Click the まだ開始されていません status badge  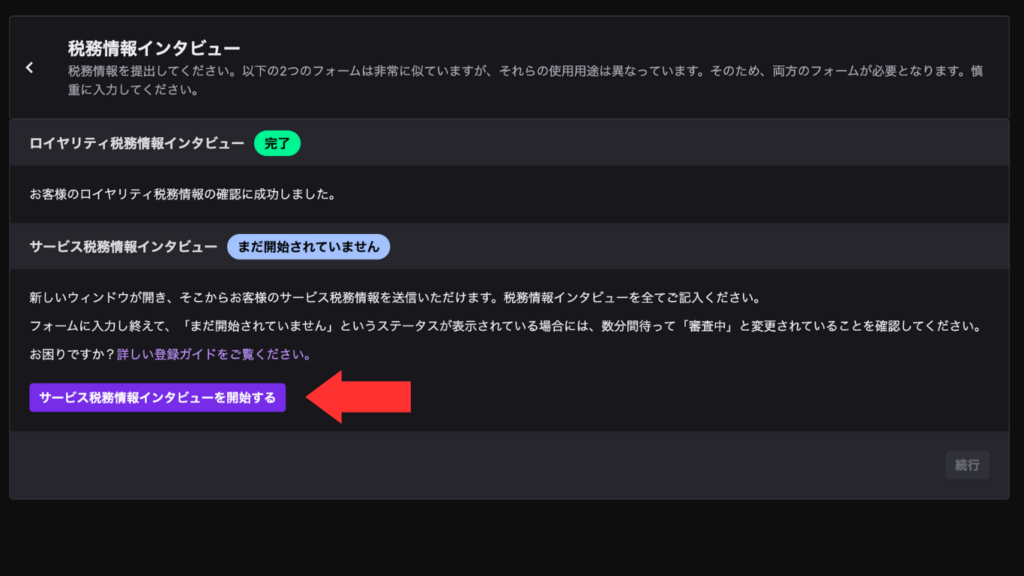coord(308,247)
